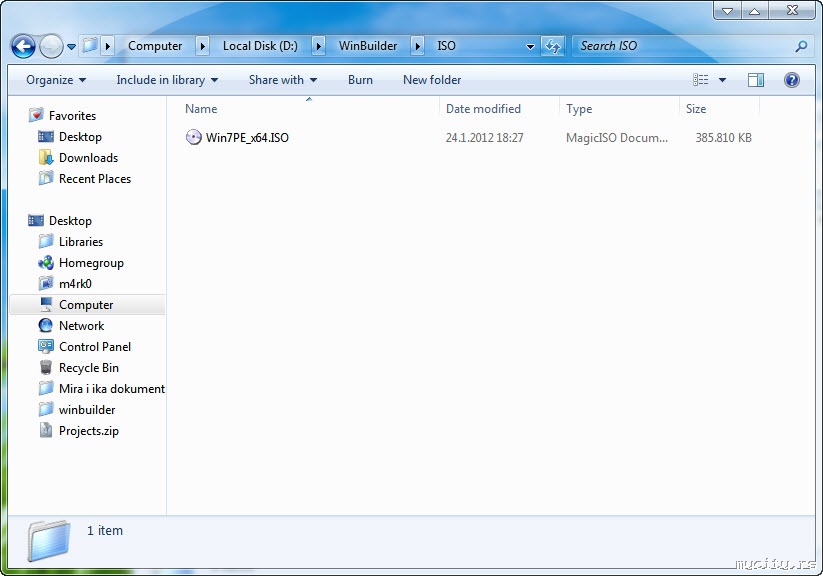
Task: Click the Recycle Bin trash icon
Action: 46,367
